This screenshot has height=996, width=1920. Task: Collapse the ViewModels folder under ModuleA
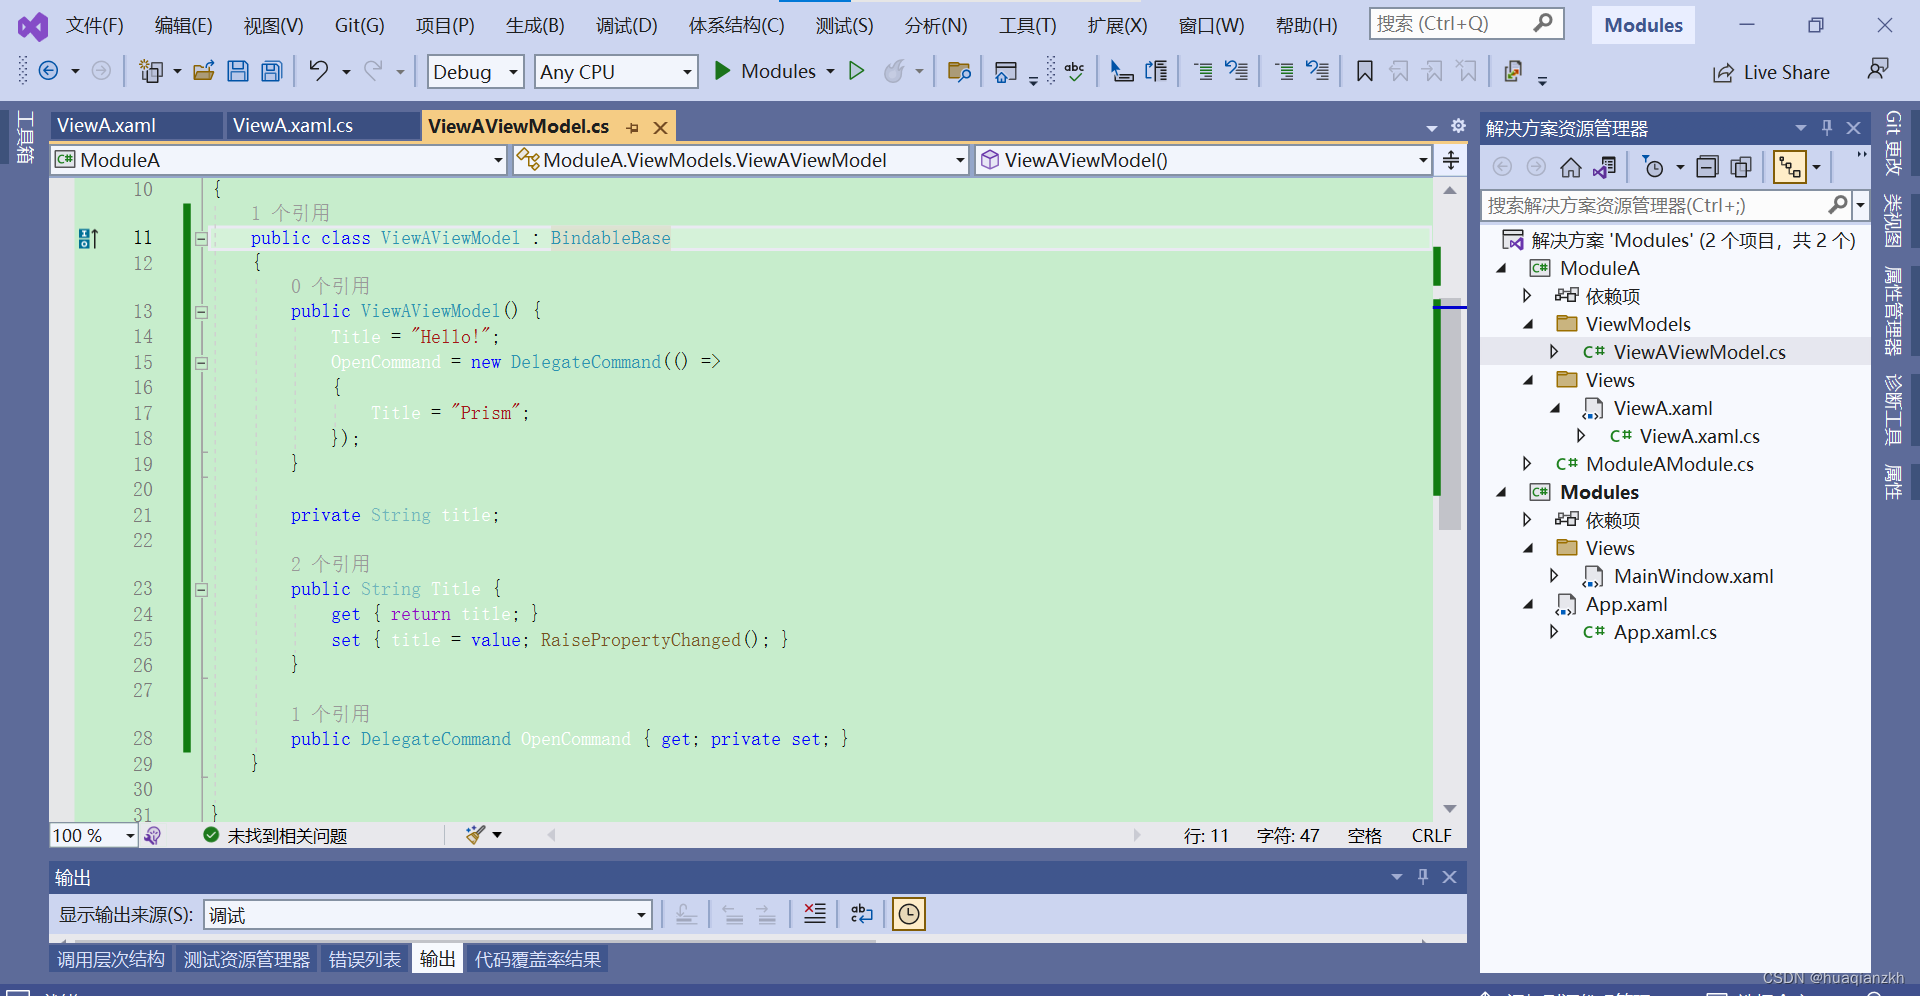pos(1528,324)
